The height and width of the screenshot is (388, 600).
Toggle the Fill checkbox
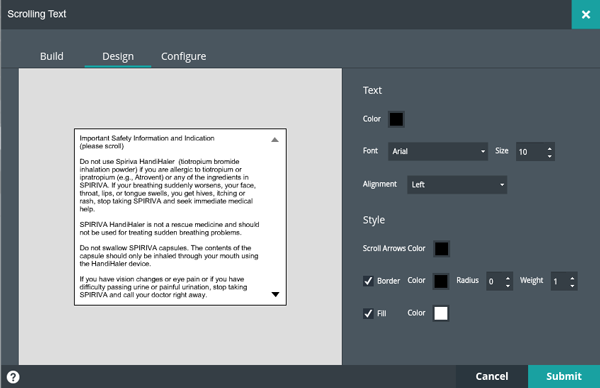click(368, 313)
